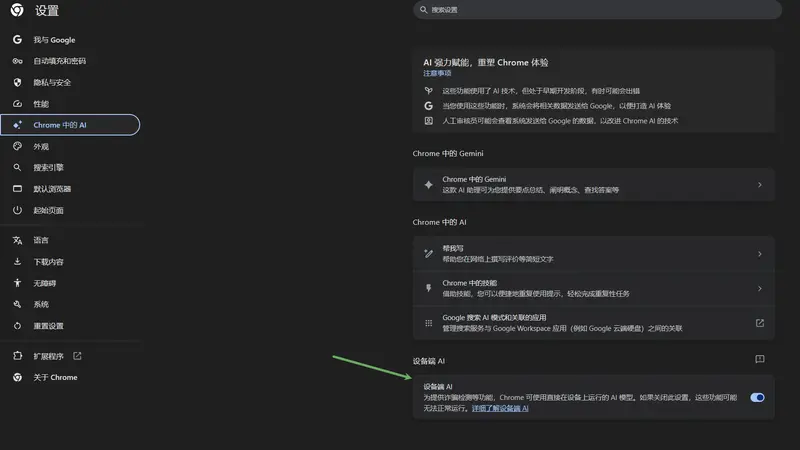Image resolution: width=800 pixels, height=450 pixels.
Task: Click the power icon for 起始页面
Action: click(x=17, y=210)
